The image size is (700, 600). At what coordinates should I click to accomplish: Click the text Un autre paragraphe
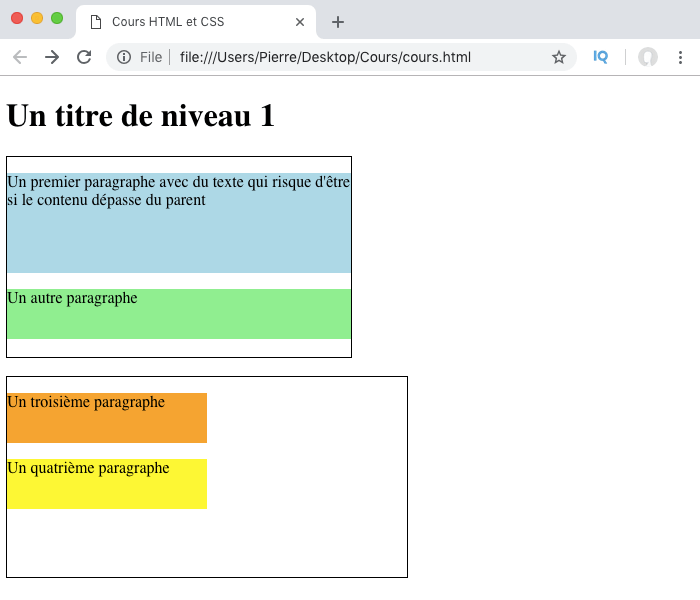coord(72,298)
